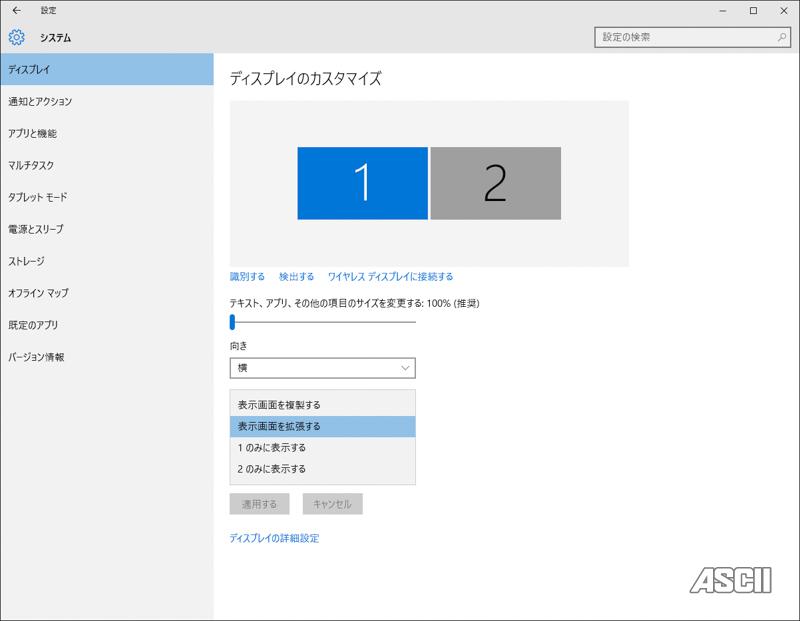The height and width of the screenshot is (621, 800).
Task: Click the text size slider handle
Action: pyautogui.click(x=232, y=322)
